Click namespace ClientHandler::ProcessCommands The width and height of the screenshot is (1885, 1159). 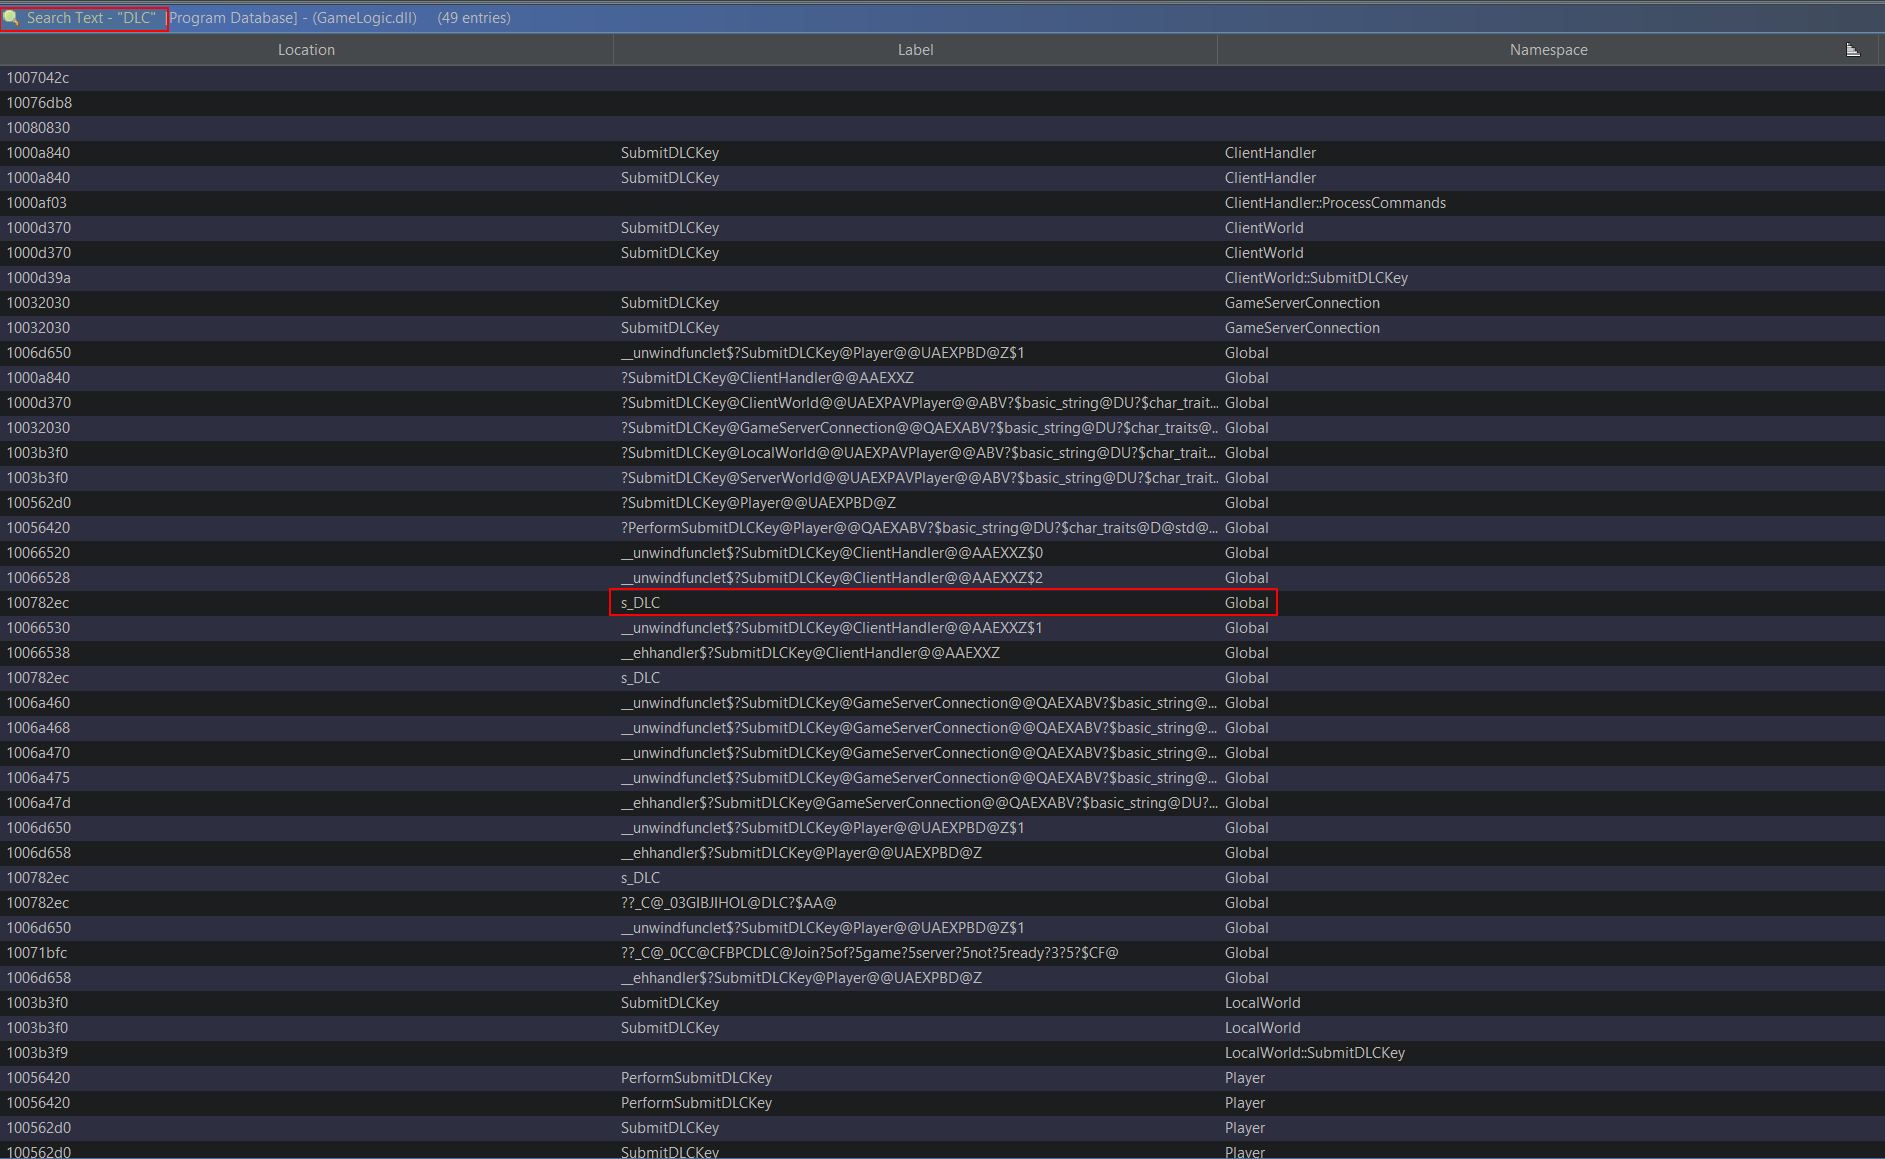point(1335,203)
